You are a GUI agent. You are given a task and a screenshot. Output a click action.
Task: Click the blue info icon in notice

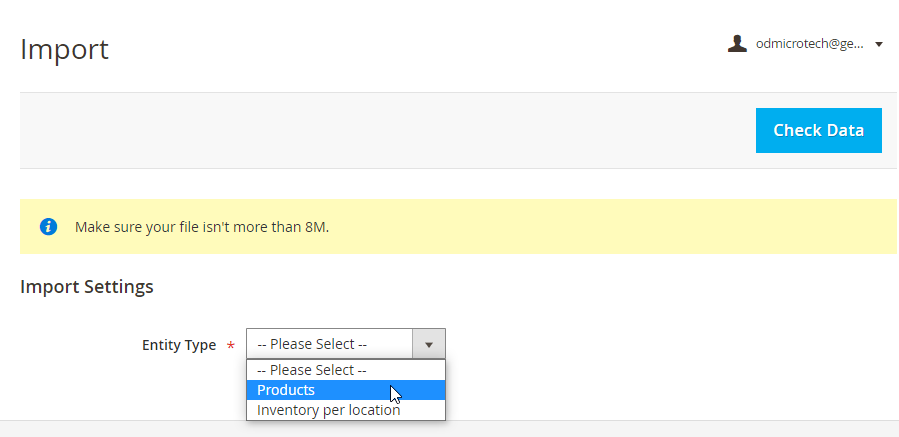(48, 227)
